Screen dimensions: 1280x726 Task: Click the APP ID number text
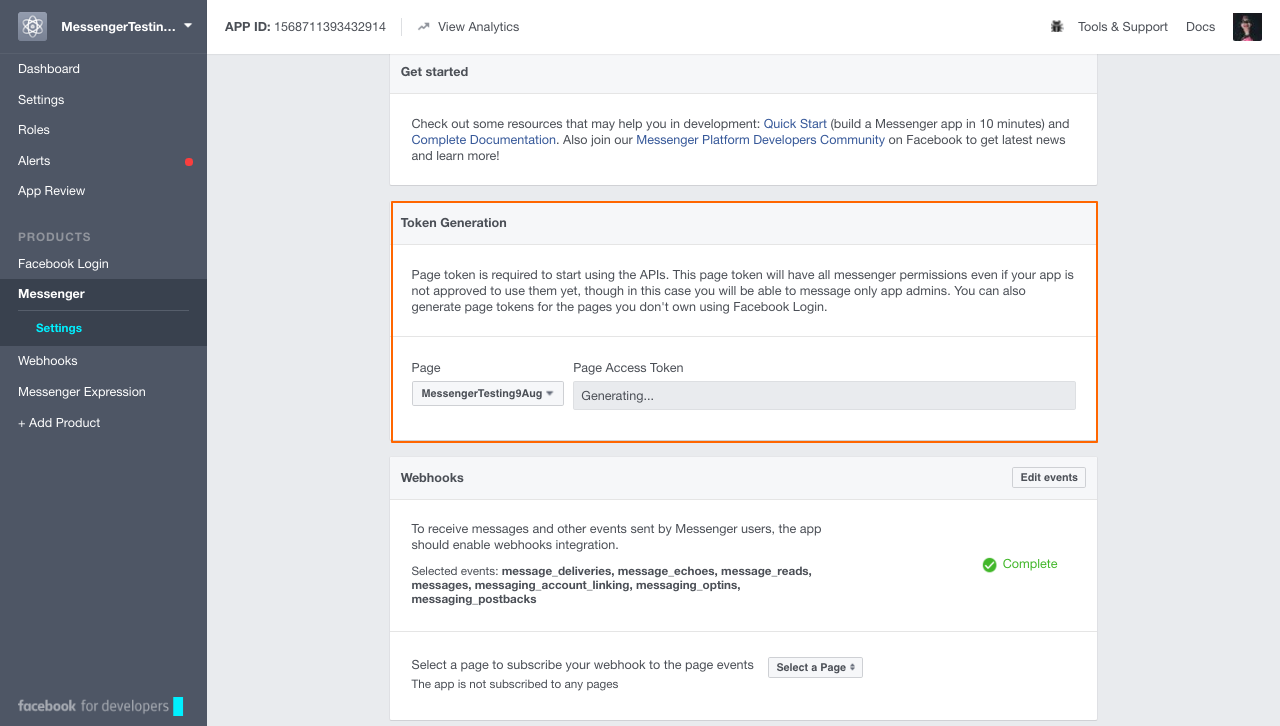(x=330, y=27)
